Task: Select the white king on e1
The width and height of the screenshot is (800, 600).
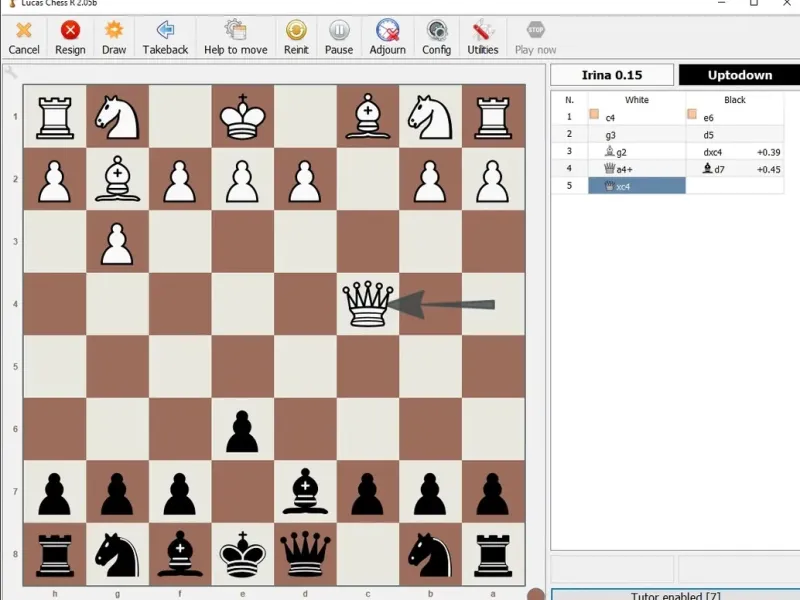Action: [242, 117]
